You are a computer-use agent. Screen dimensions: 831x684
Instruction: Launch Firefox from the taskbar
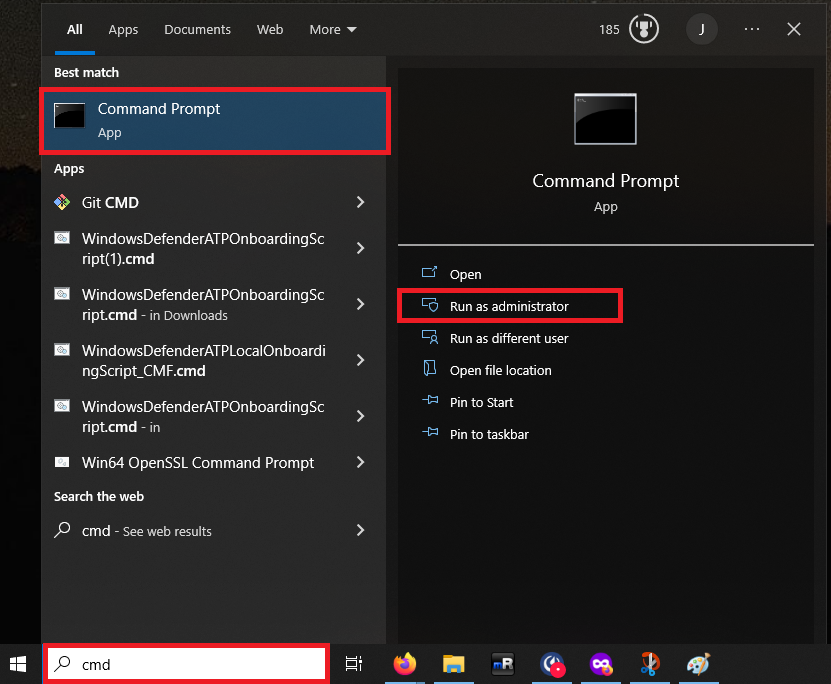[405, 664]
